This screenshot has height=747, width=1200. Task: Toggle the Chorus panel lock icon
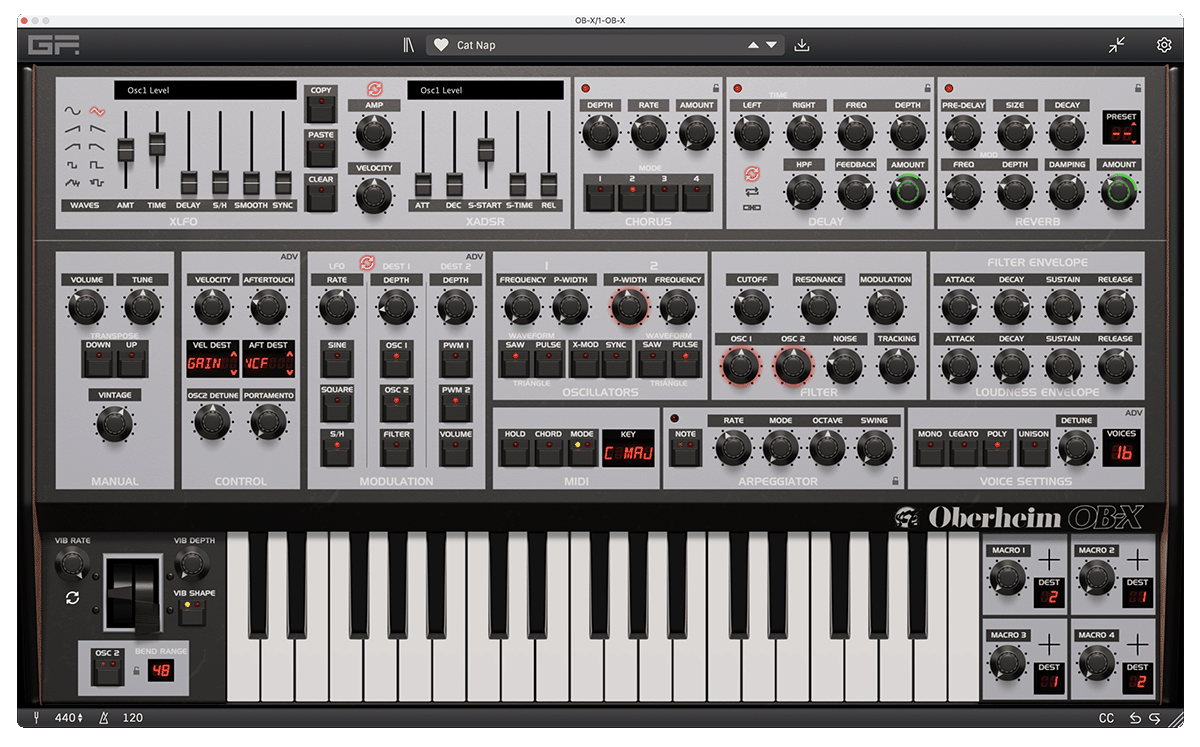(716, 88)
